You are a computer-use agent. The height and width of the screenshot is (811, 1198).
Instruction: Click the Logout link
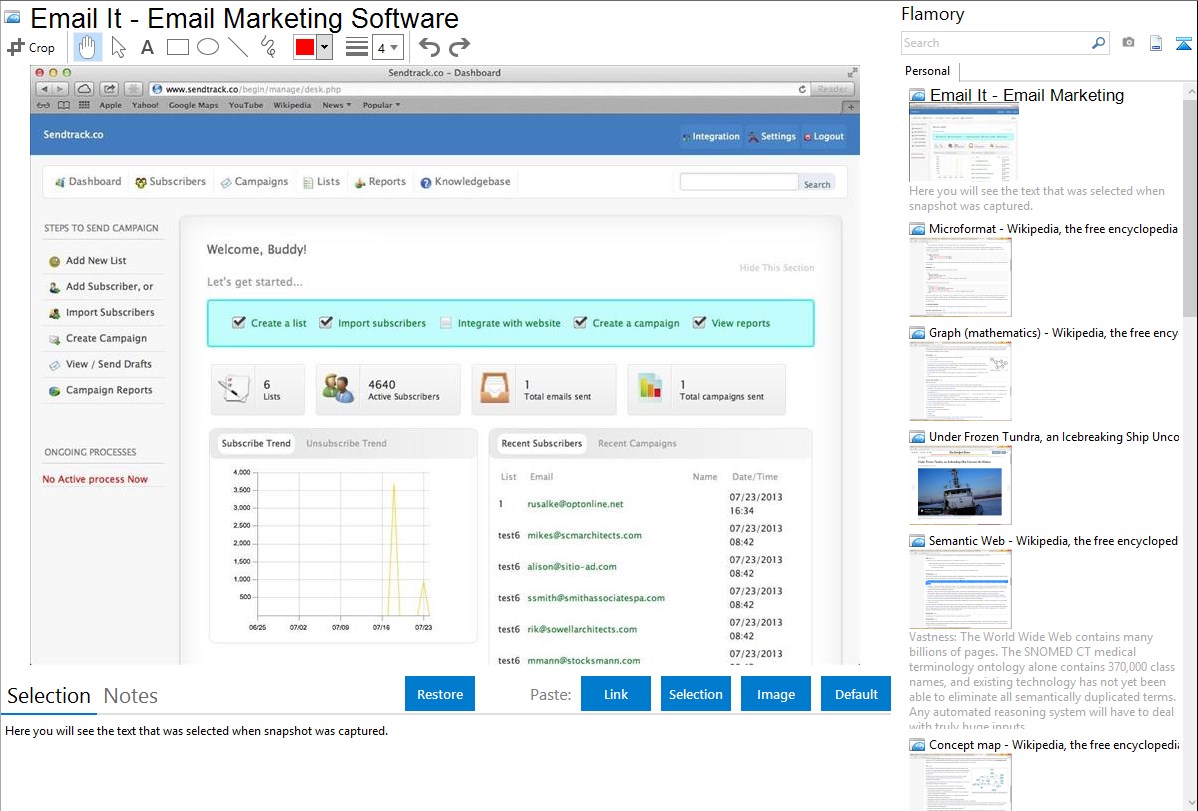pyautogui.click(x=824, y=136)
